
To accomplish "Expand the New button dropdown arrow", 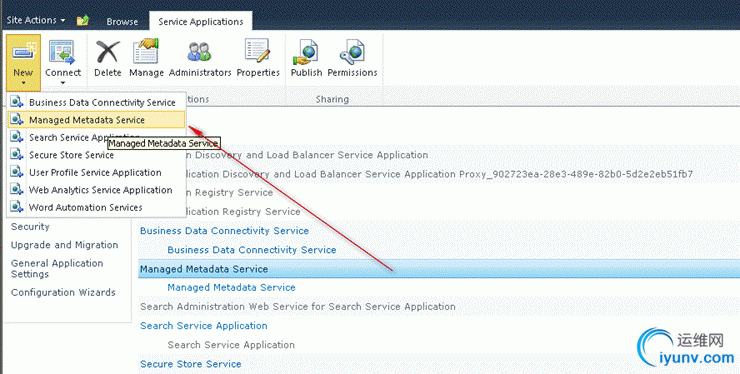I will click(23, 83).
